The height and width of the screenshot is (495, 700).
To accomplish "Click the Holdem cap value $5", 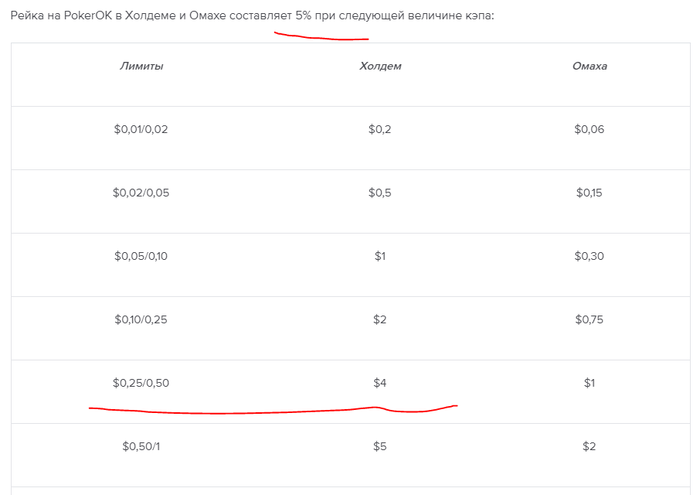I will [x=380, y=447].
